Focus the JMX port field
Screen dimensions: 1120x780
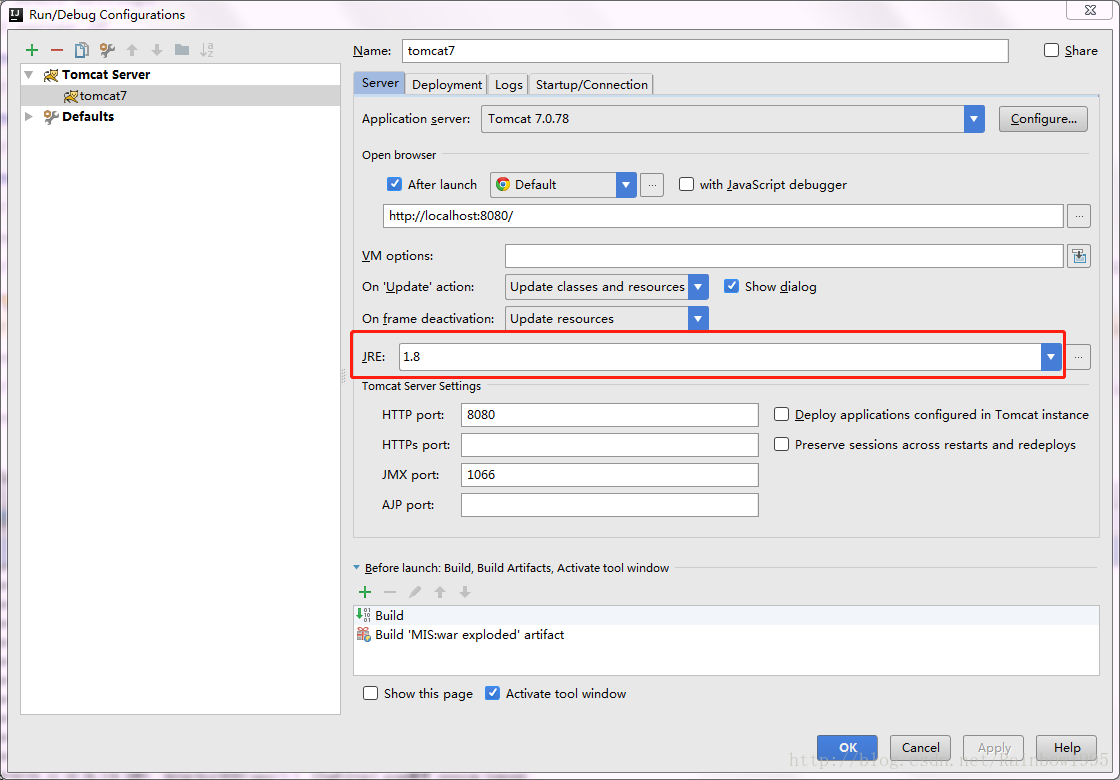click(x=609, y=474)
